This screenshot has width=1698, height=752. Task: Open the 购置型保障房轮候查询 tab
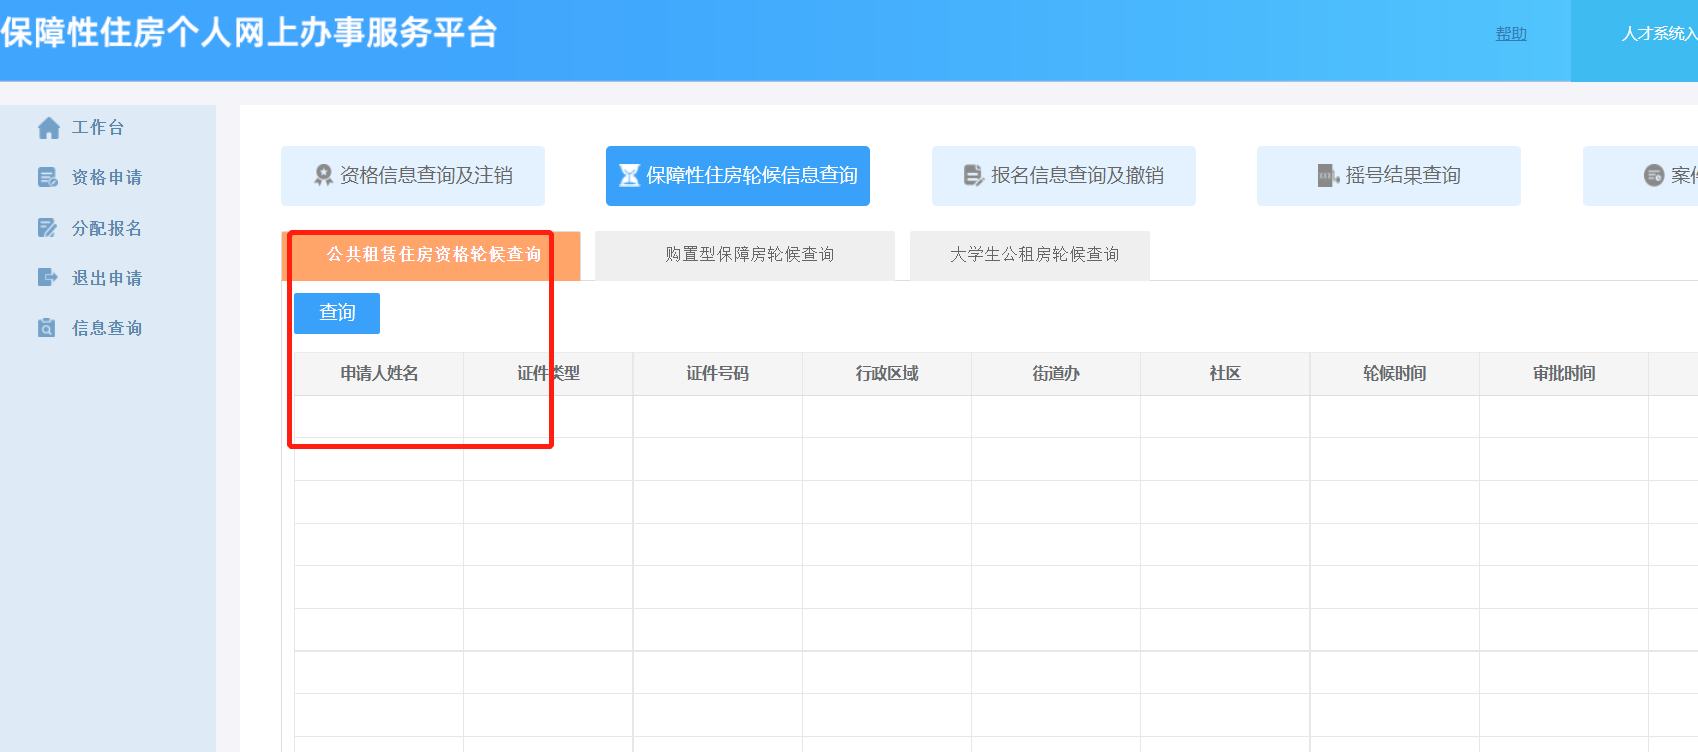(749, 255)
